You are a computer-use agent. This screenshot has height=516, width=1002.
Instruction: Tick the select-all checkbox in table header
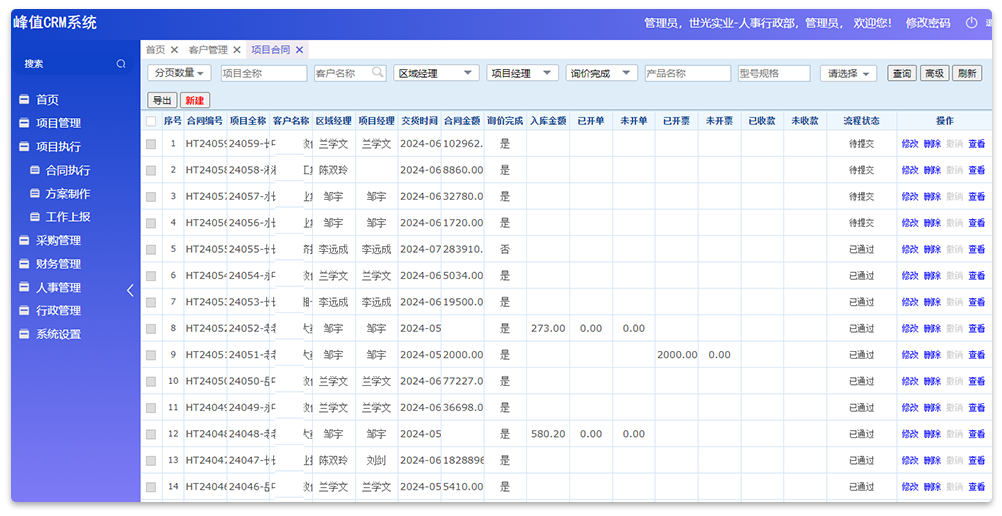tap(151, 121)
